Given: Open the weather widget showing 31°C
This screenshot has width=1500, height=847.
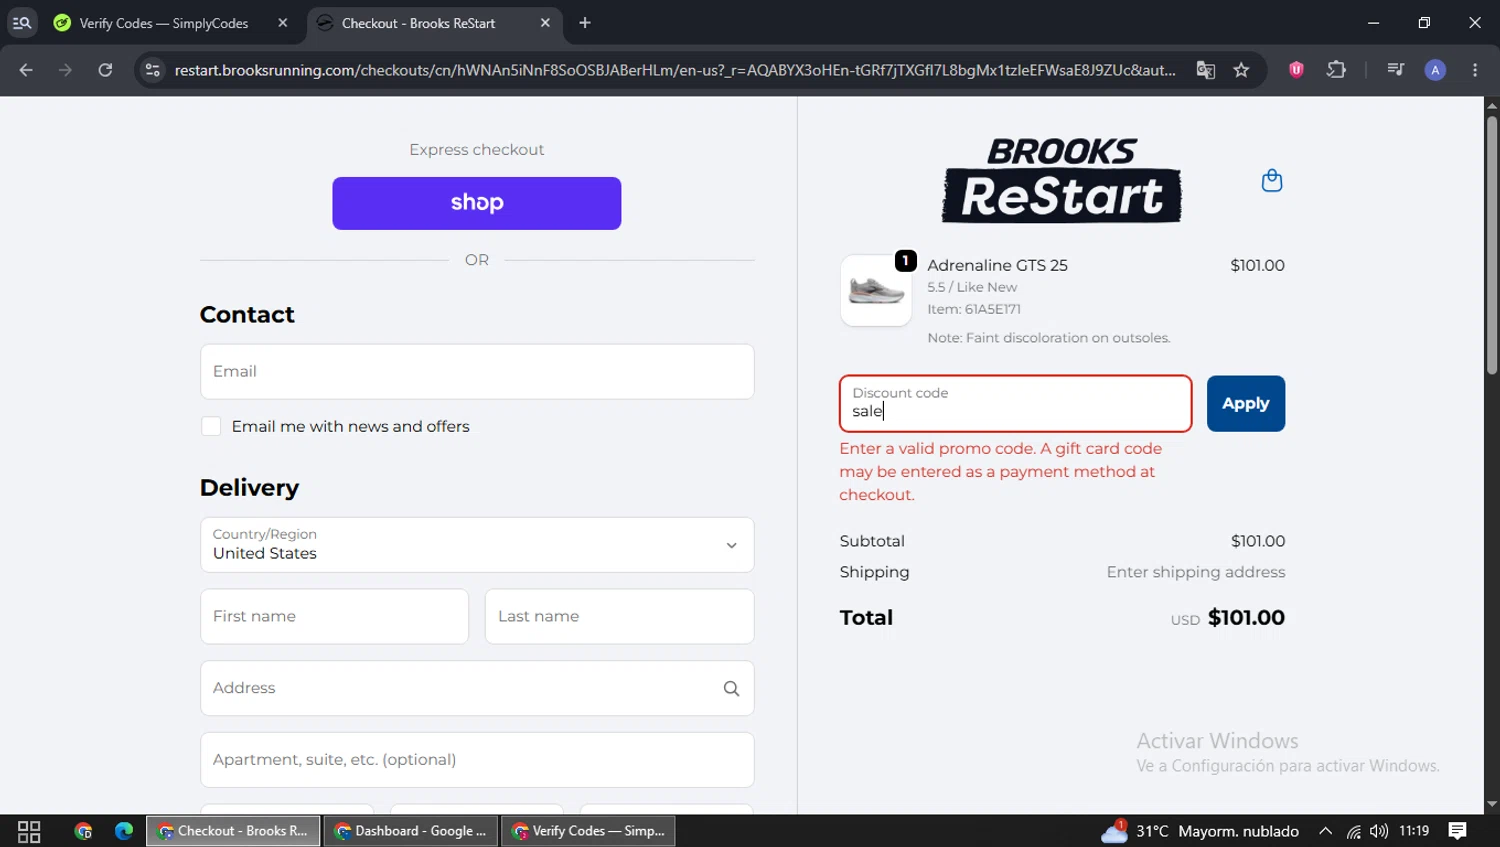Looking at the screenshot, I should point(1200,831).
